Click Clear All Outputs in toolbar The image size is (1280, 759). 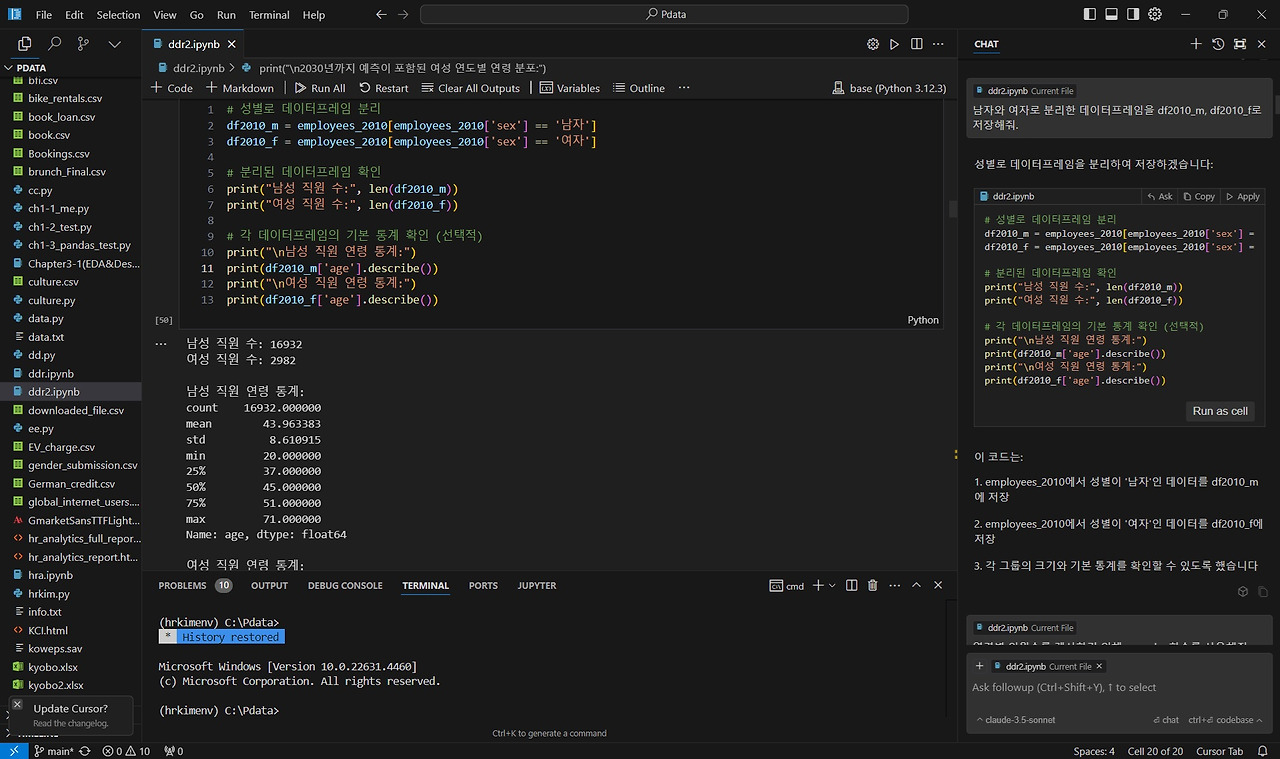470,88
